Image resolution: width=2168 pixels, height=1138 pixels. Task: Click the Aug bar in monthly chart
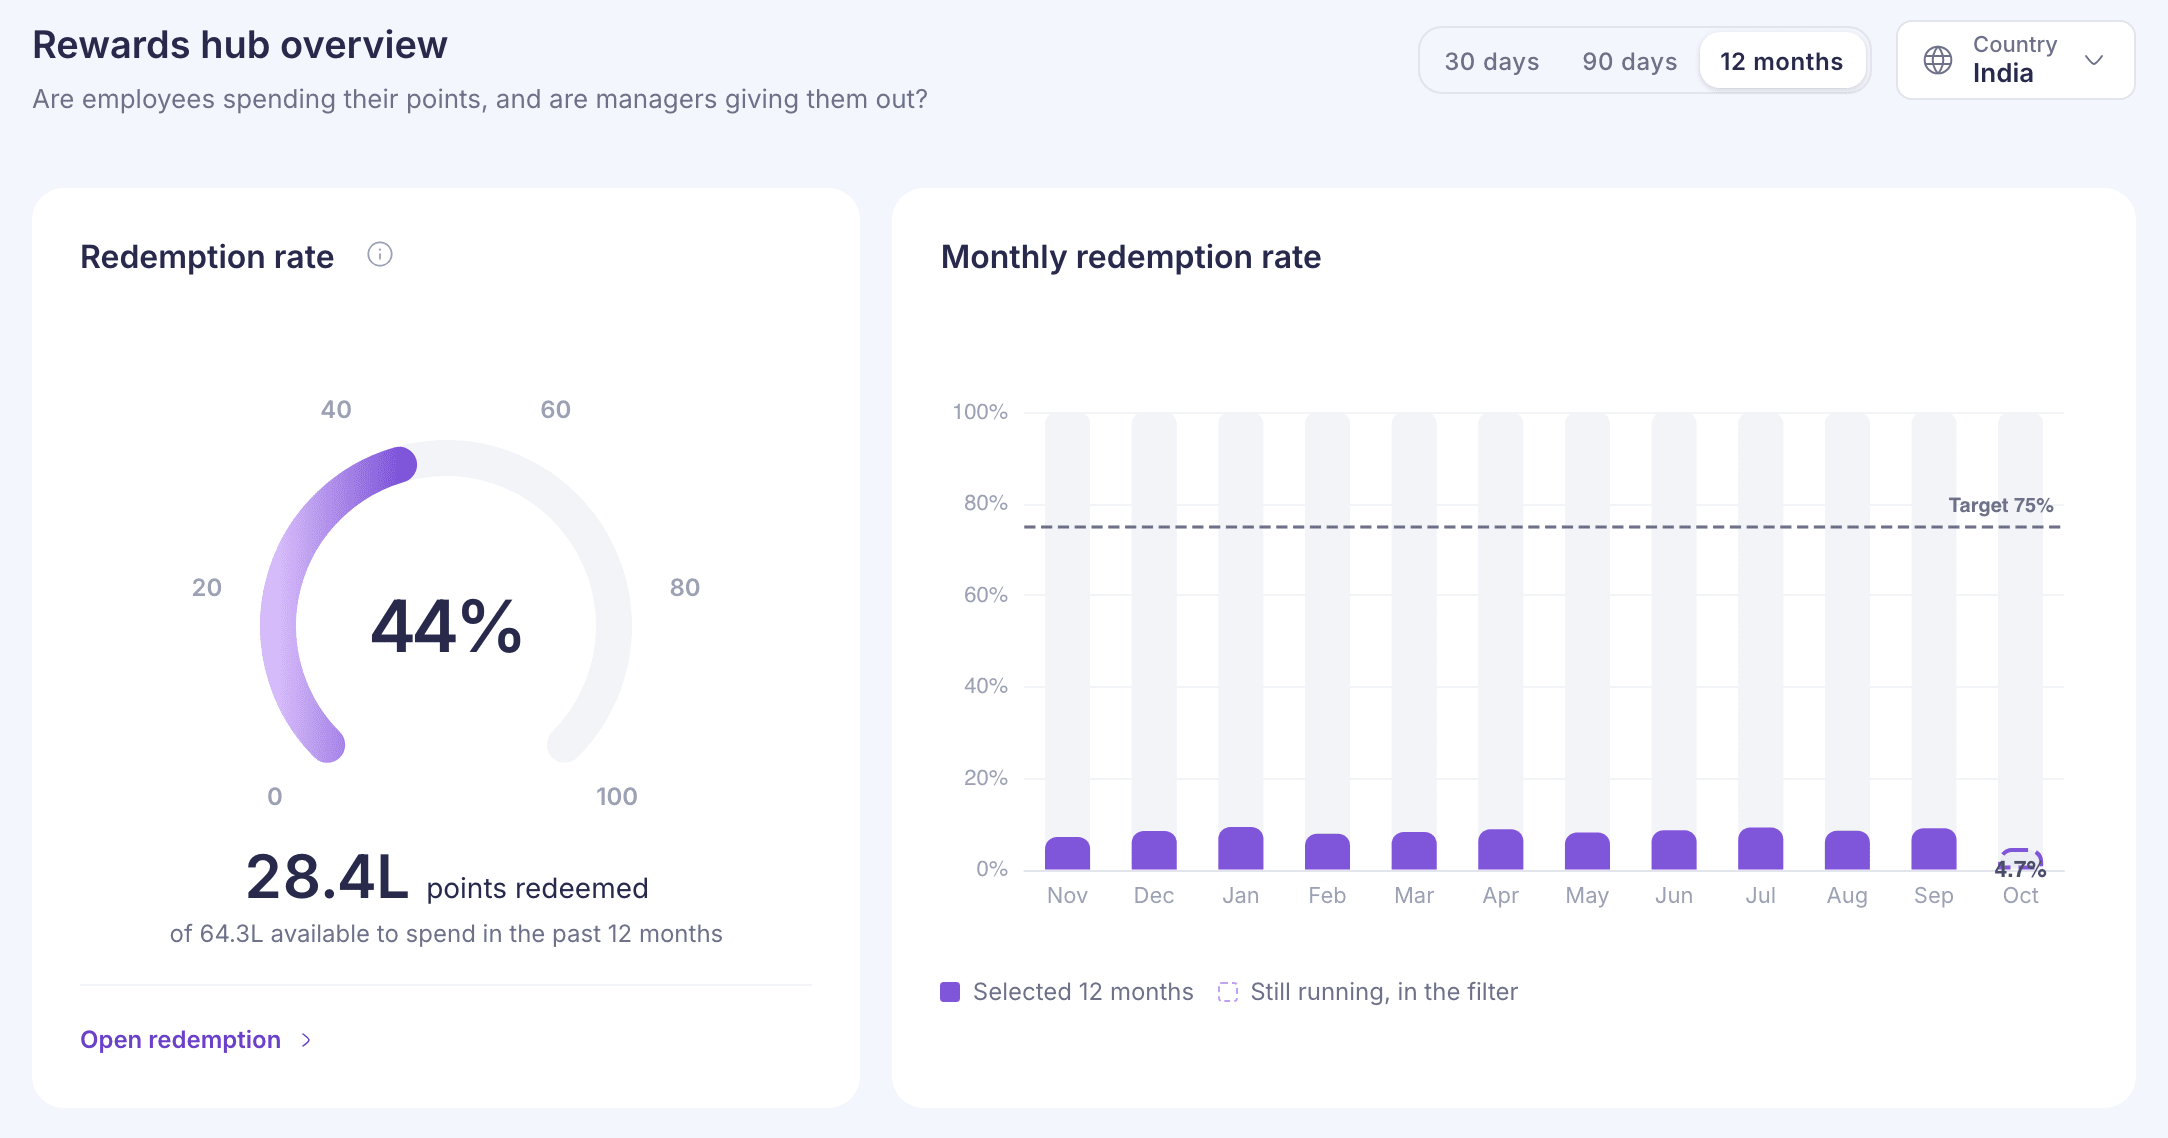(1847, 850)
